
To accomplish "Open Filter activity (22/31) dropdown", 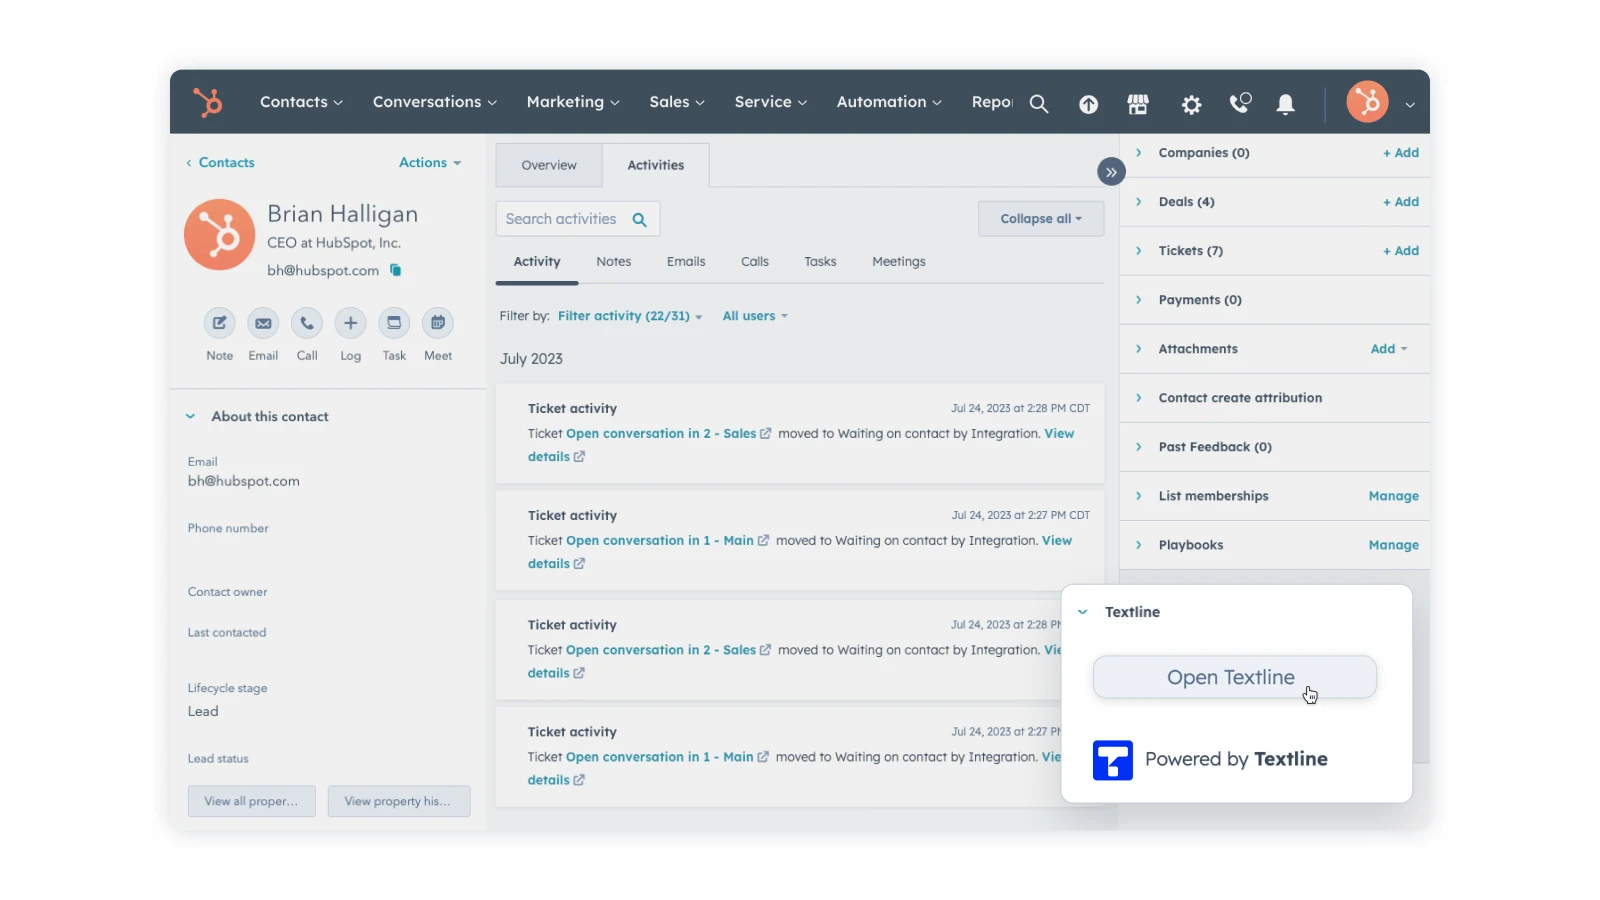I will pos(630,316).
